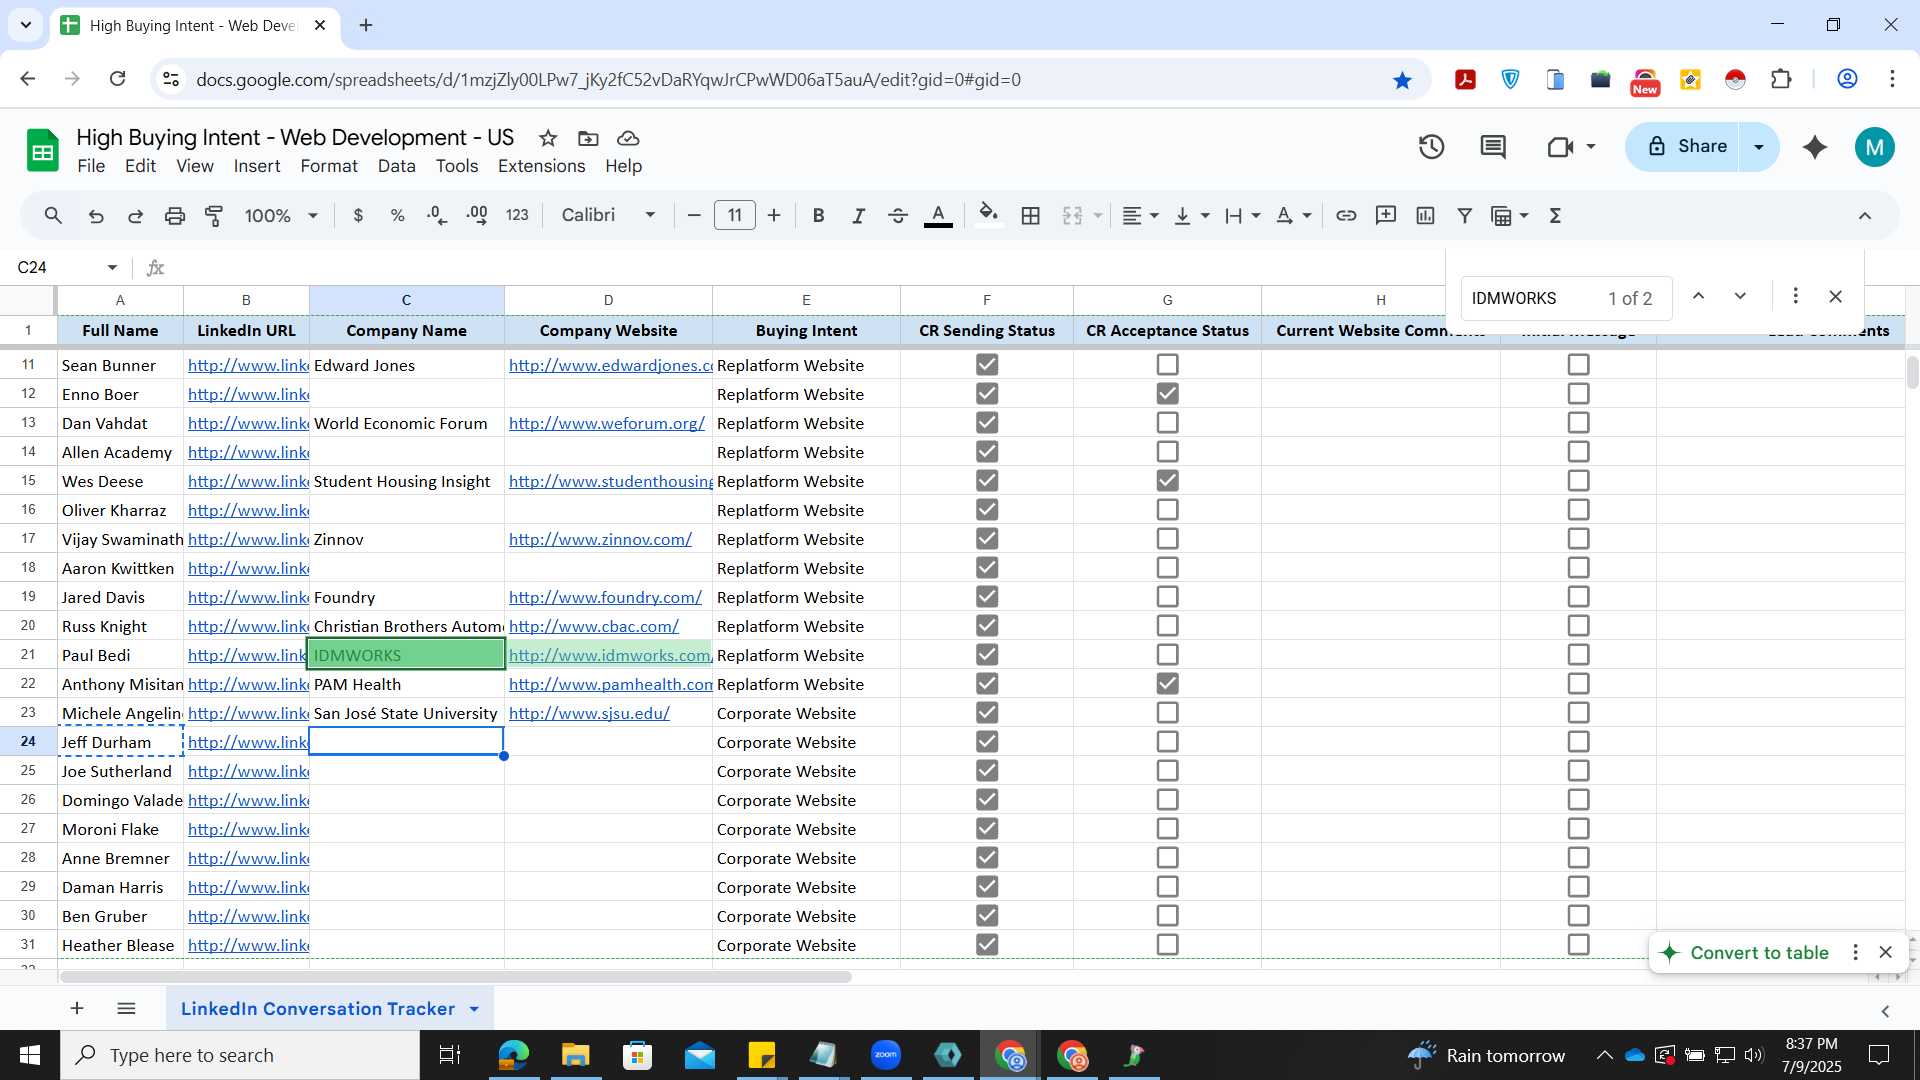1920x1080 pixels.
Task: Open the Insert menu
Action: pos(257,166)
